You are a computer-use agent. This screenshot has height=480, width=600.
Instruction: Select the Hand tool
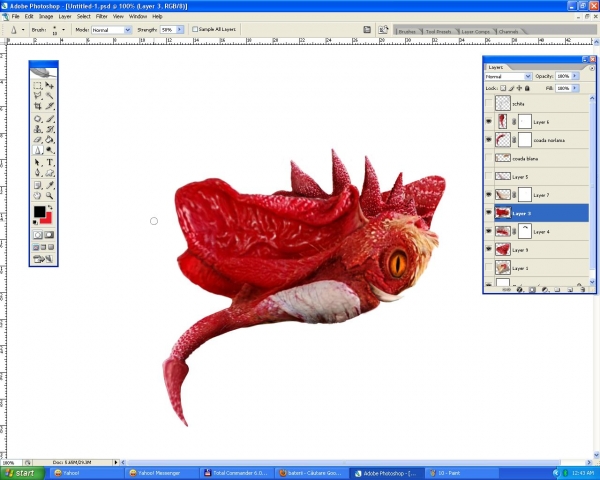click(x=38, y=196)
